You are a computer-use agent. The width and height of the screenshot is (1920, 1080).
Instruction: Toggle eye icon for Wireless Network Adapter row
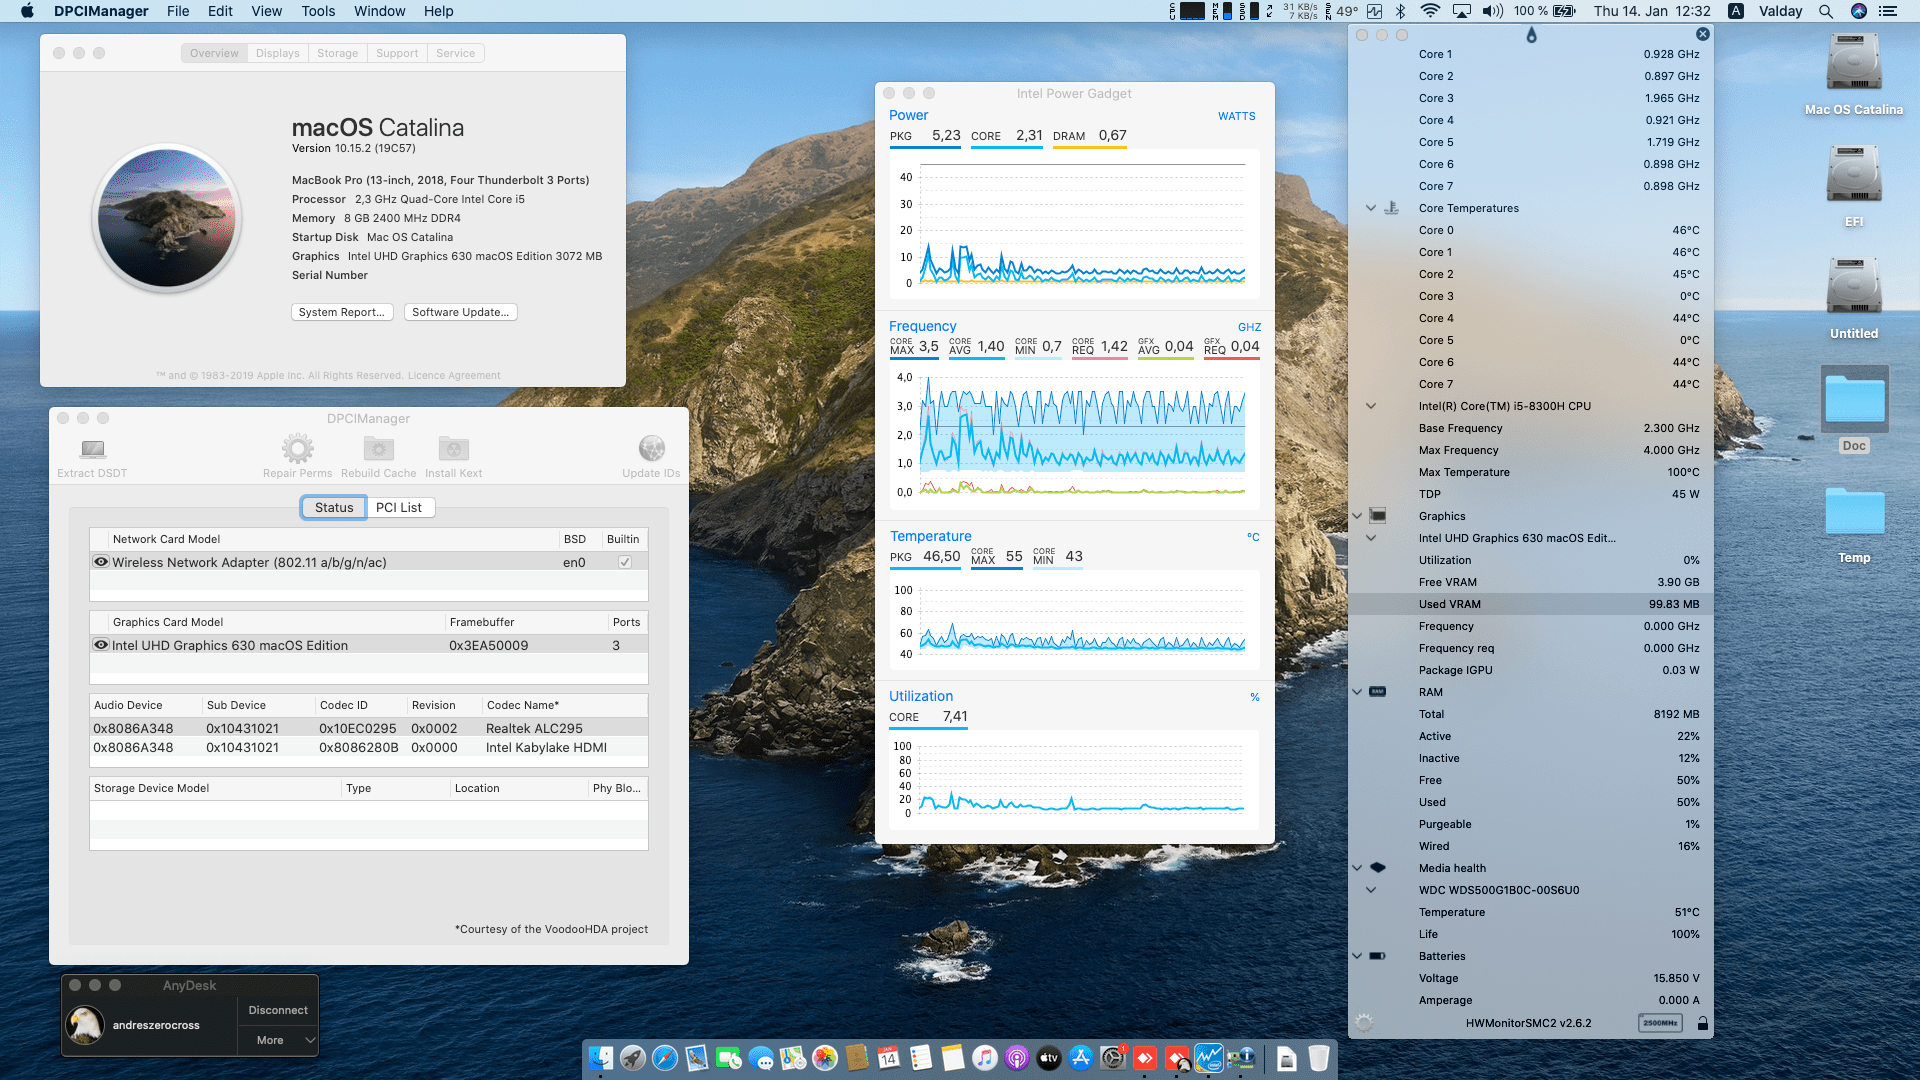pyautogui.click(x=101, y=562)
